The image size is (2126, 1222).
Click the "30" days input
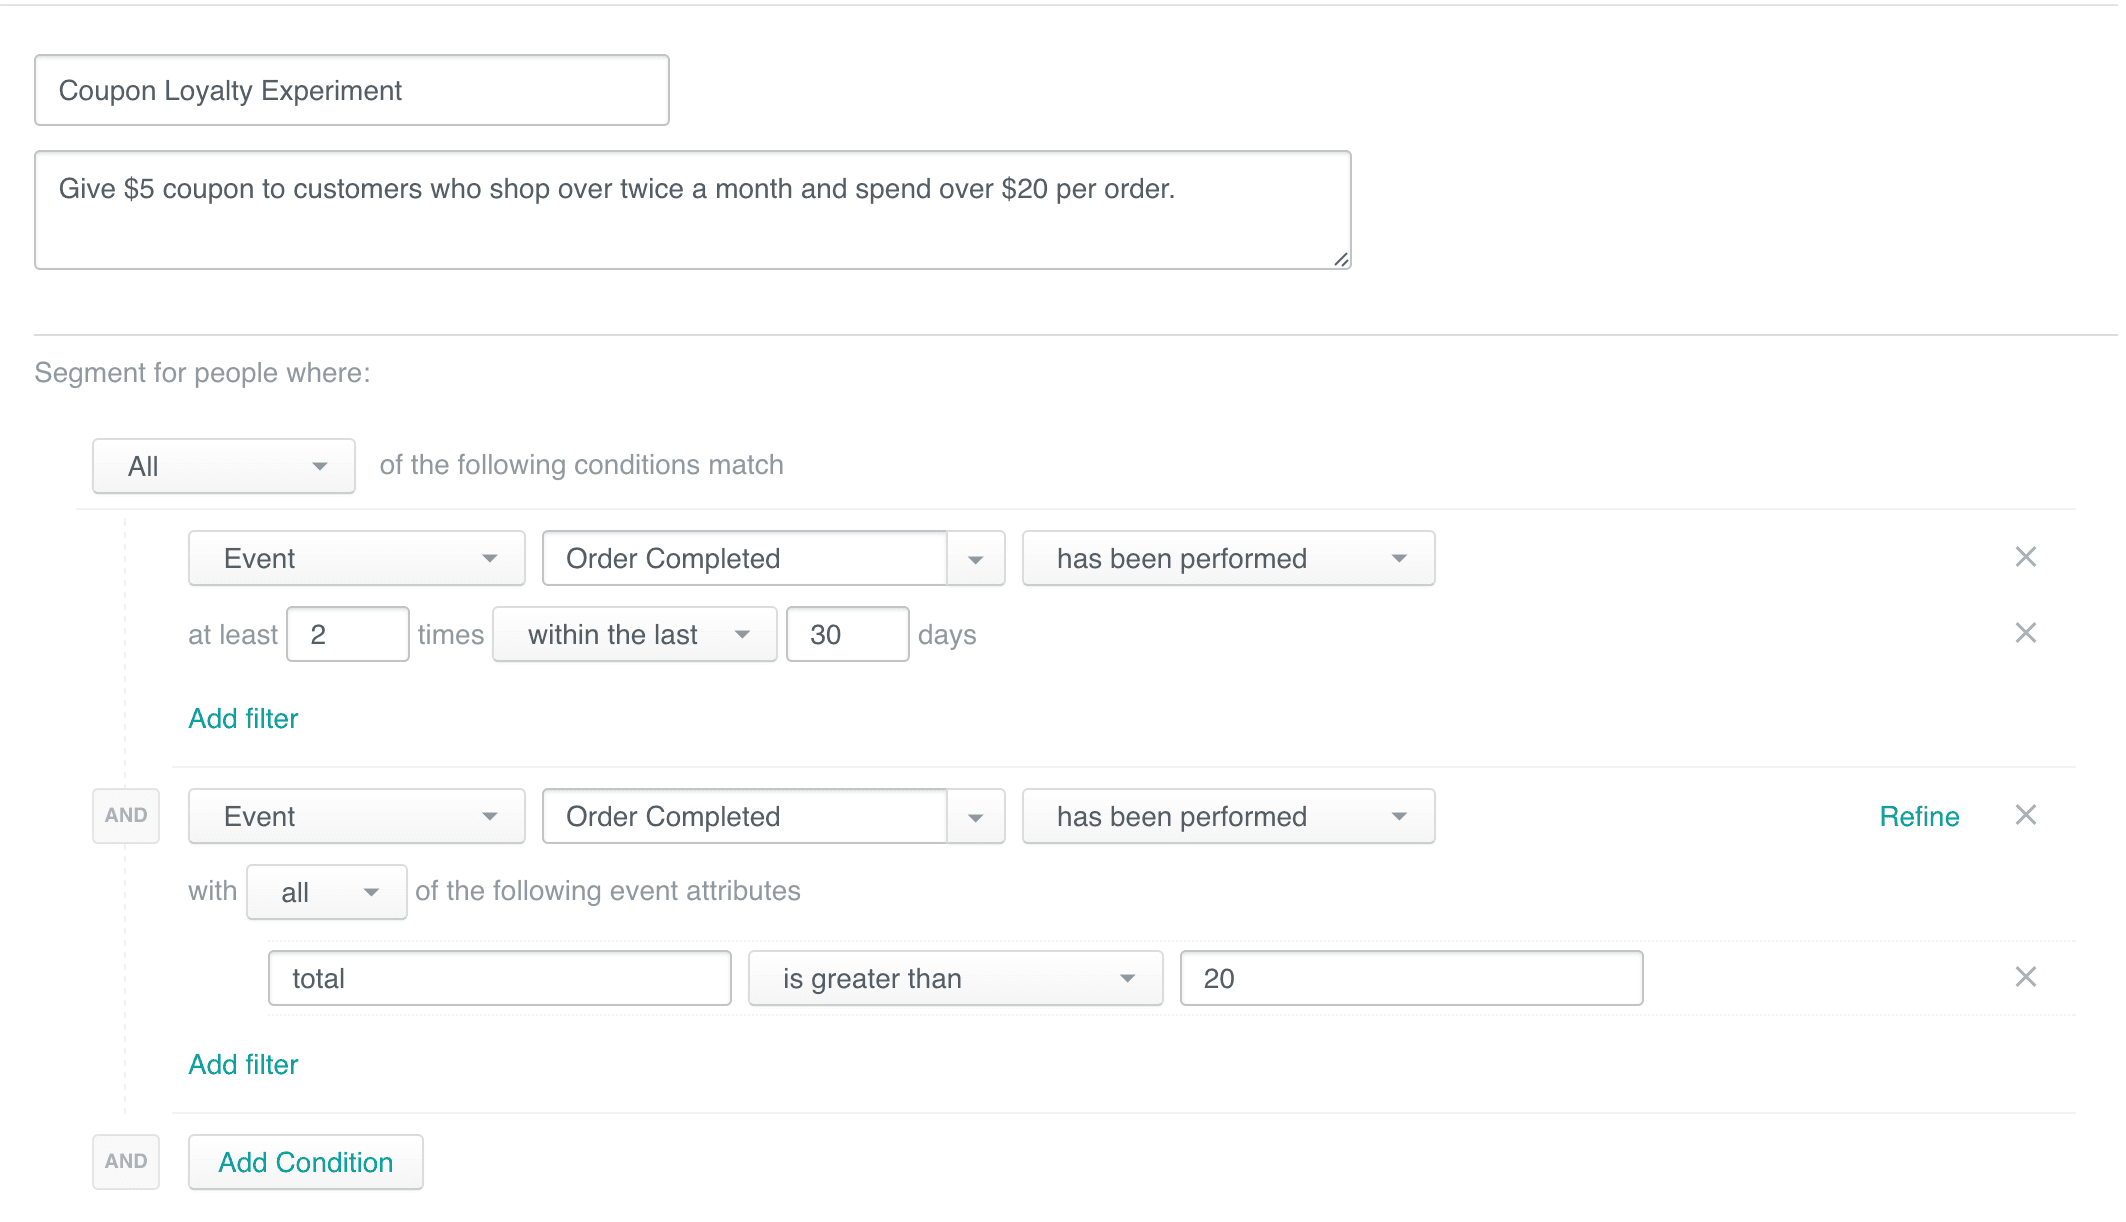(x=847, y=634)
